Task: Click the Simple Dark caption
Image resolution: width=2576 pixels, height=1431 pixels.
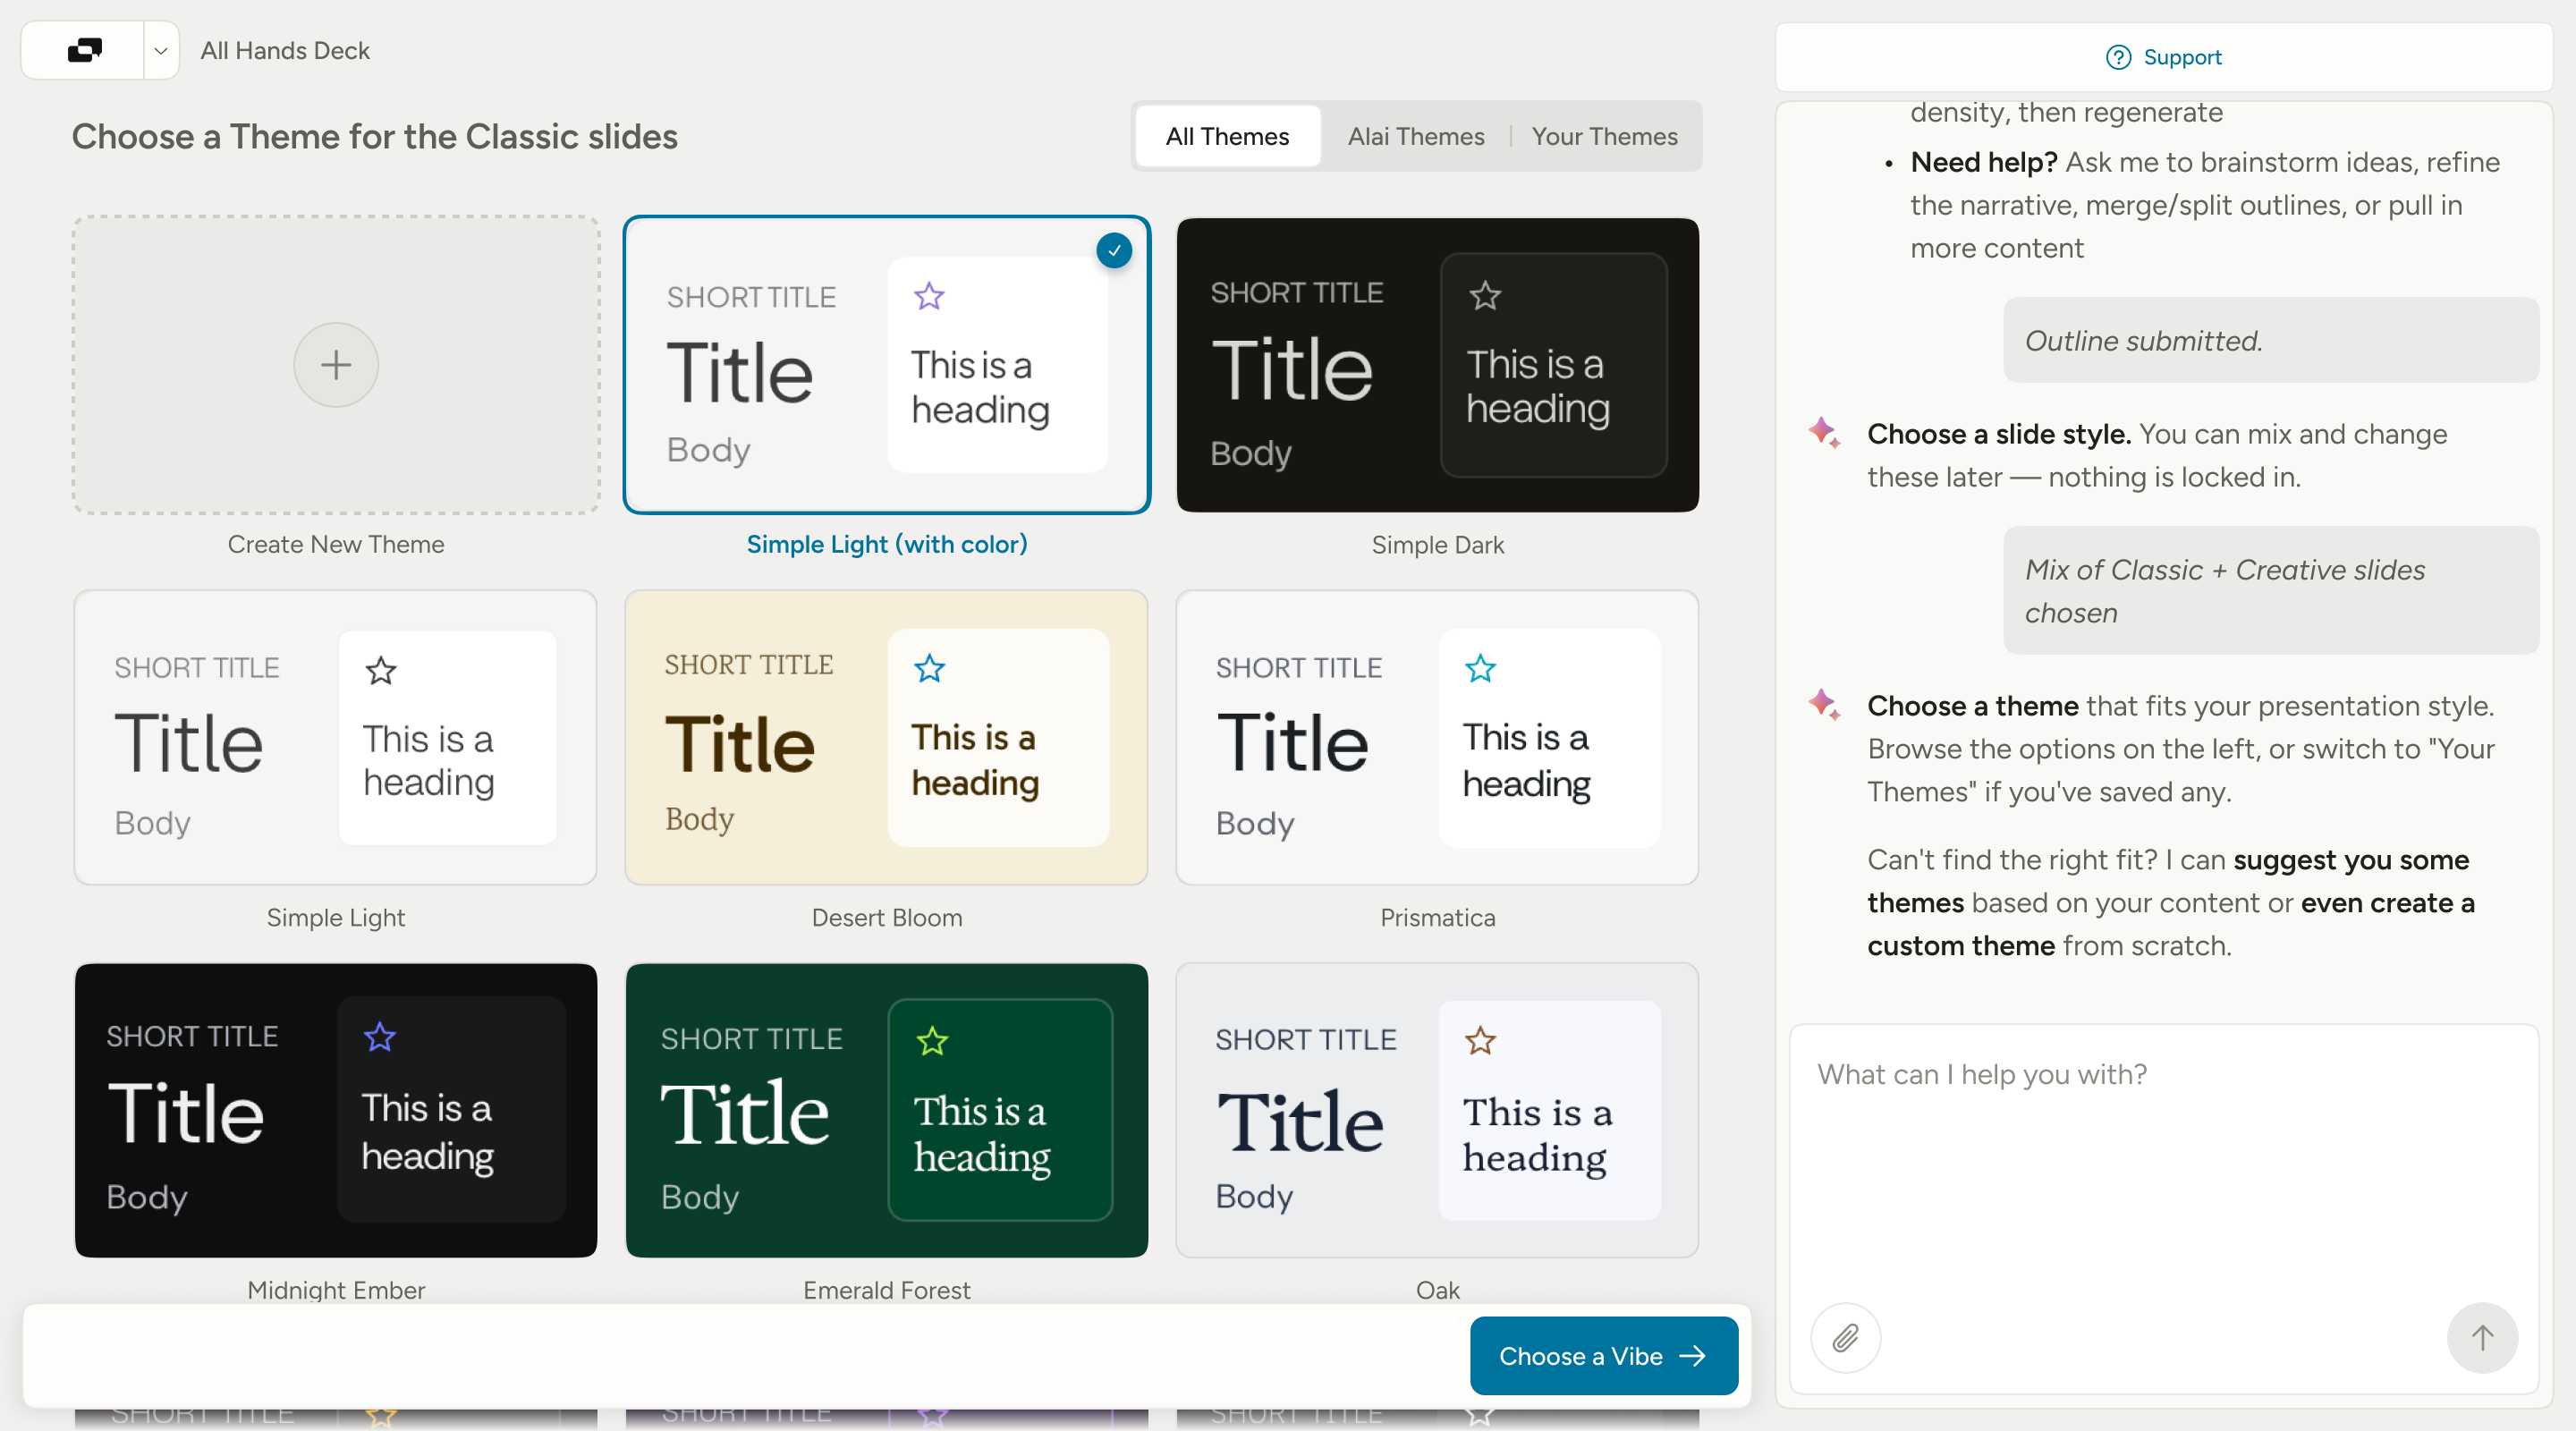Action: point(1437,544)
